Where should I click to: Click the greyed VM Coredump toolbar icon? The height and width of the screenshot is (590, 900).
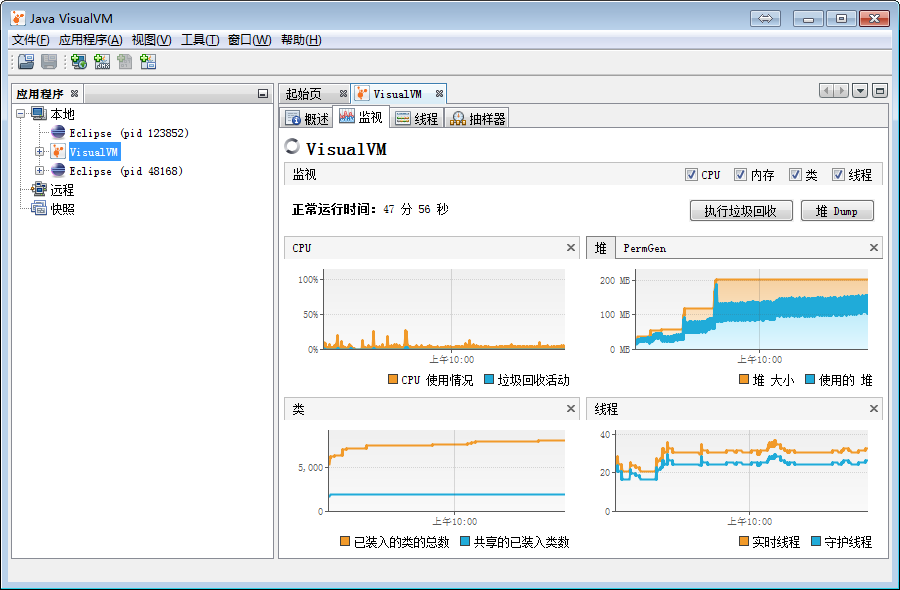click(x=125, y=61)
